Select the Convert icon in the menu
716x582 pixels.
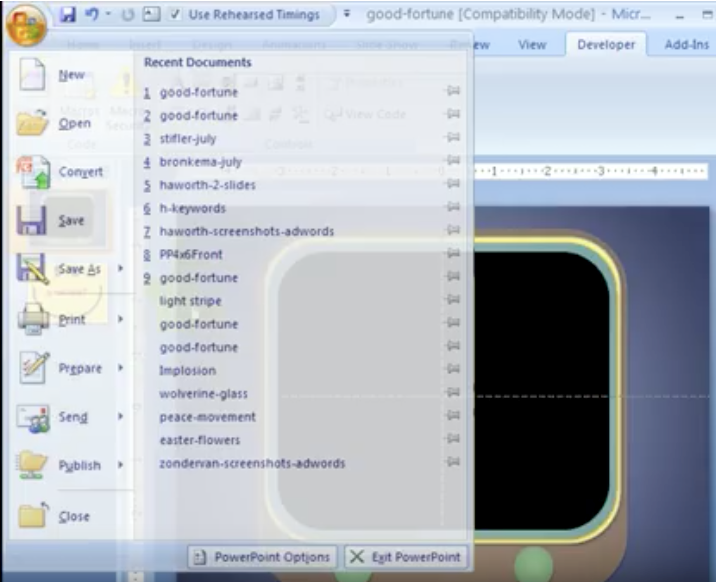(32, 172)
